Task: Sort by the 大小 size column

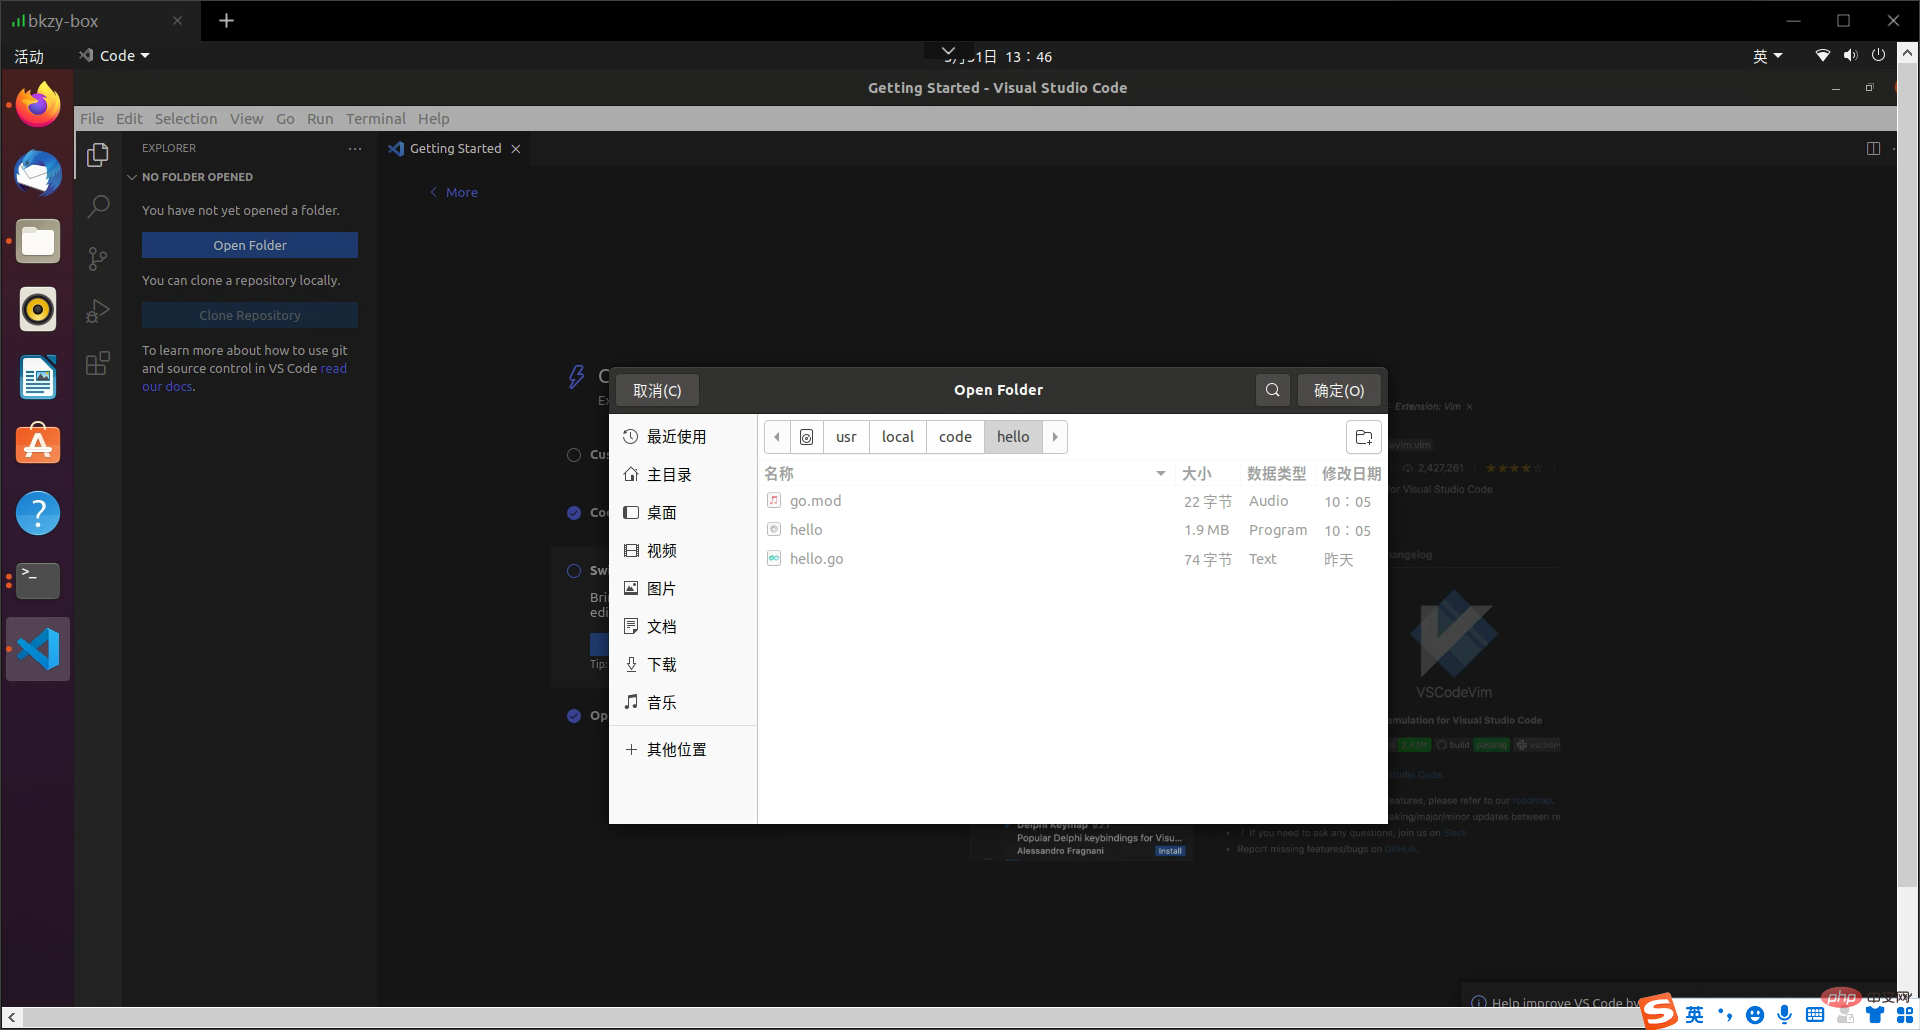Action: (x=1196, y=473)
